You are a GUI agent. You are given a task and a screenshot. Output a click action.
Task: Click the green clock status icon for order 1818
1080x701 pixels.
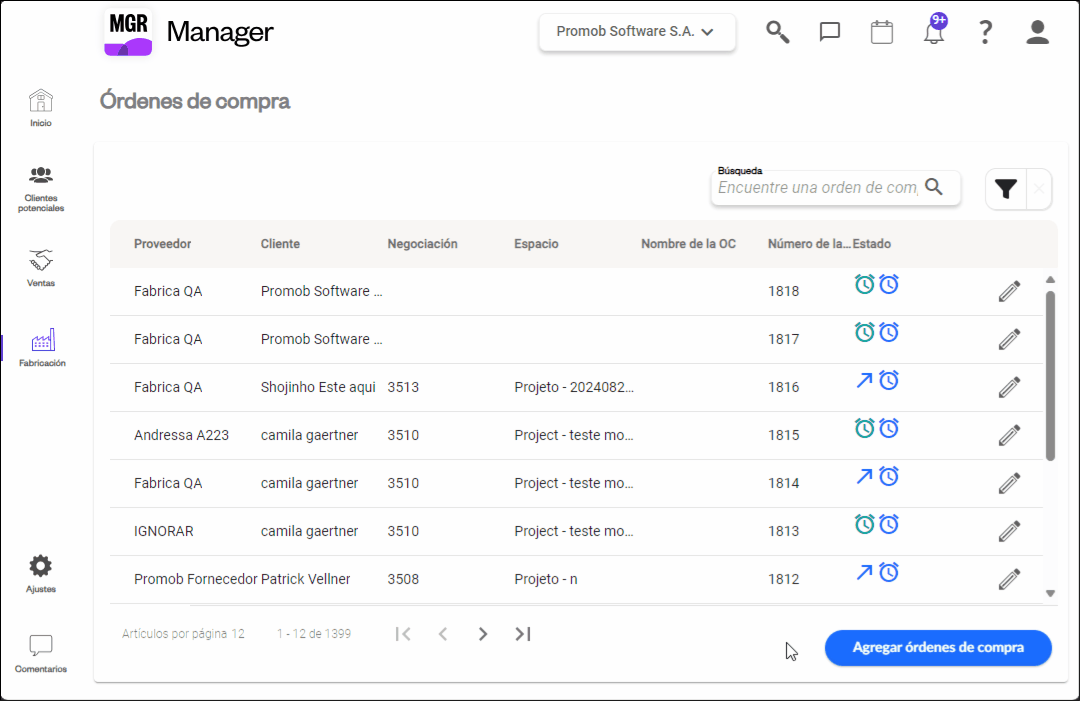pyautogui.click(x=864, y=284)
